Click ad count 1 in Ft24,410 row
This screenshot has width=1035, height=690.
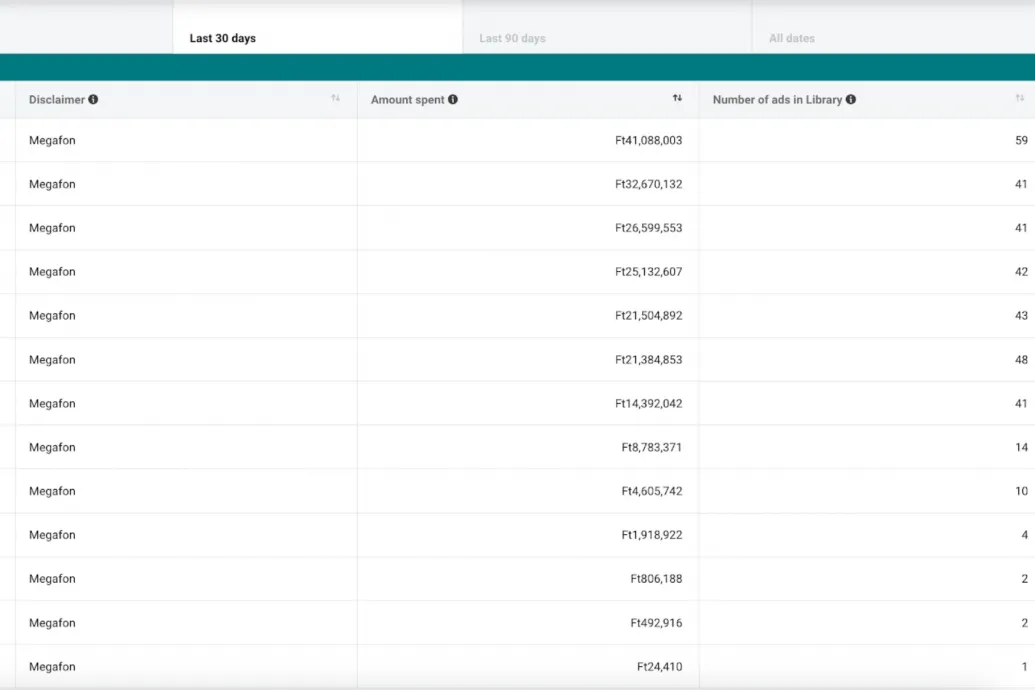[1024, 667]
